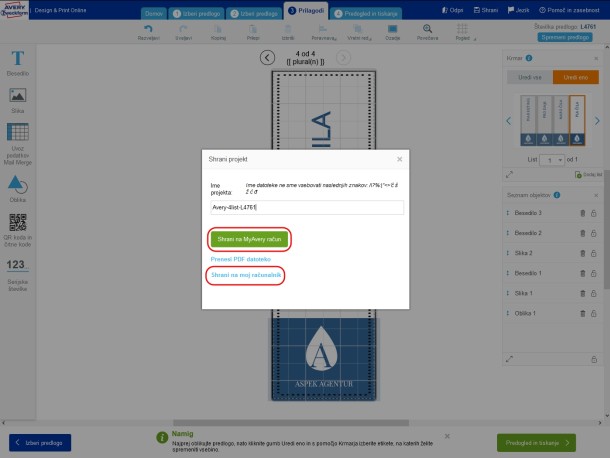
Task: Close the Seznam objektov panel
Action: point(596,195)
